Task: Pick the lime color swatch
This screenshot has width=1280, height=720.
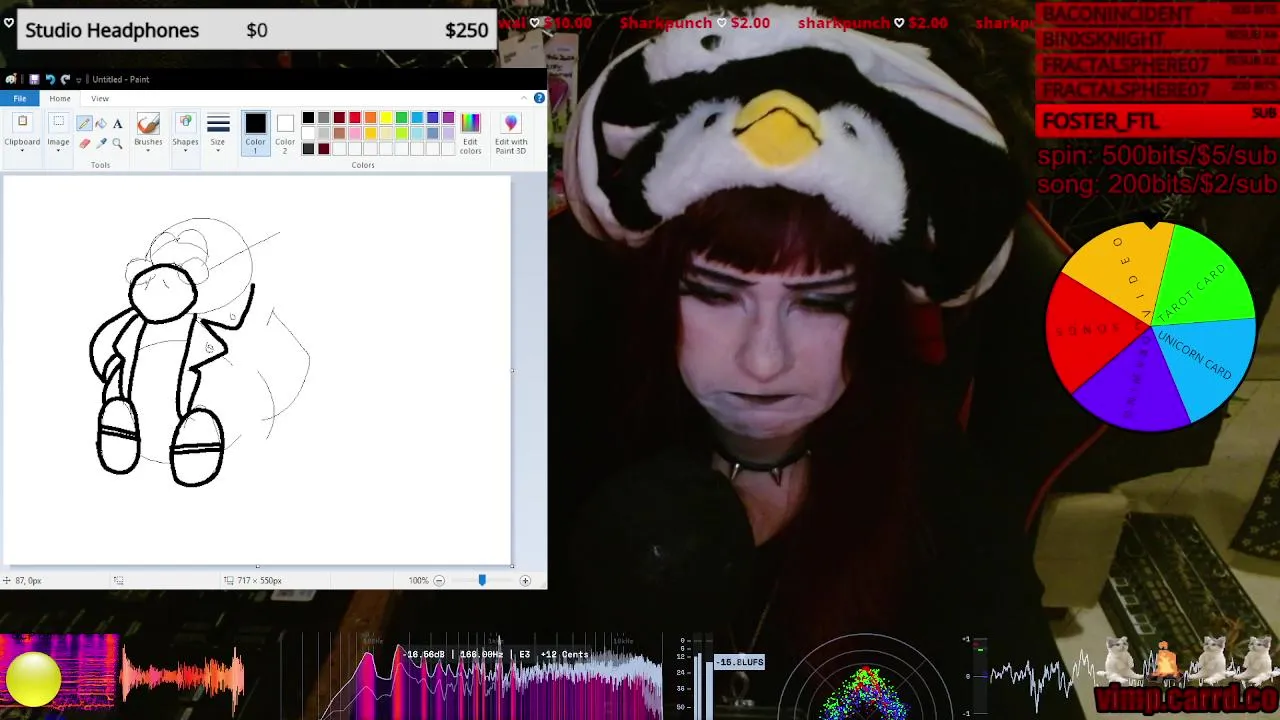Action: coord(401,133)
